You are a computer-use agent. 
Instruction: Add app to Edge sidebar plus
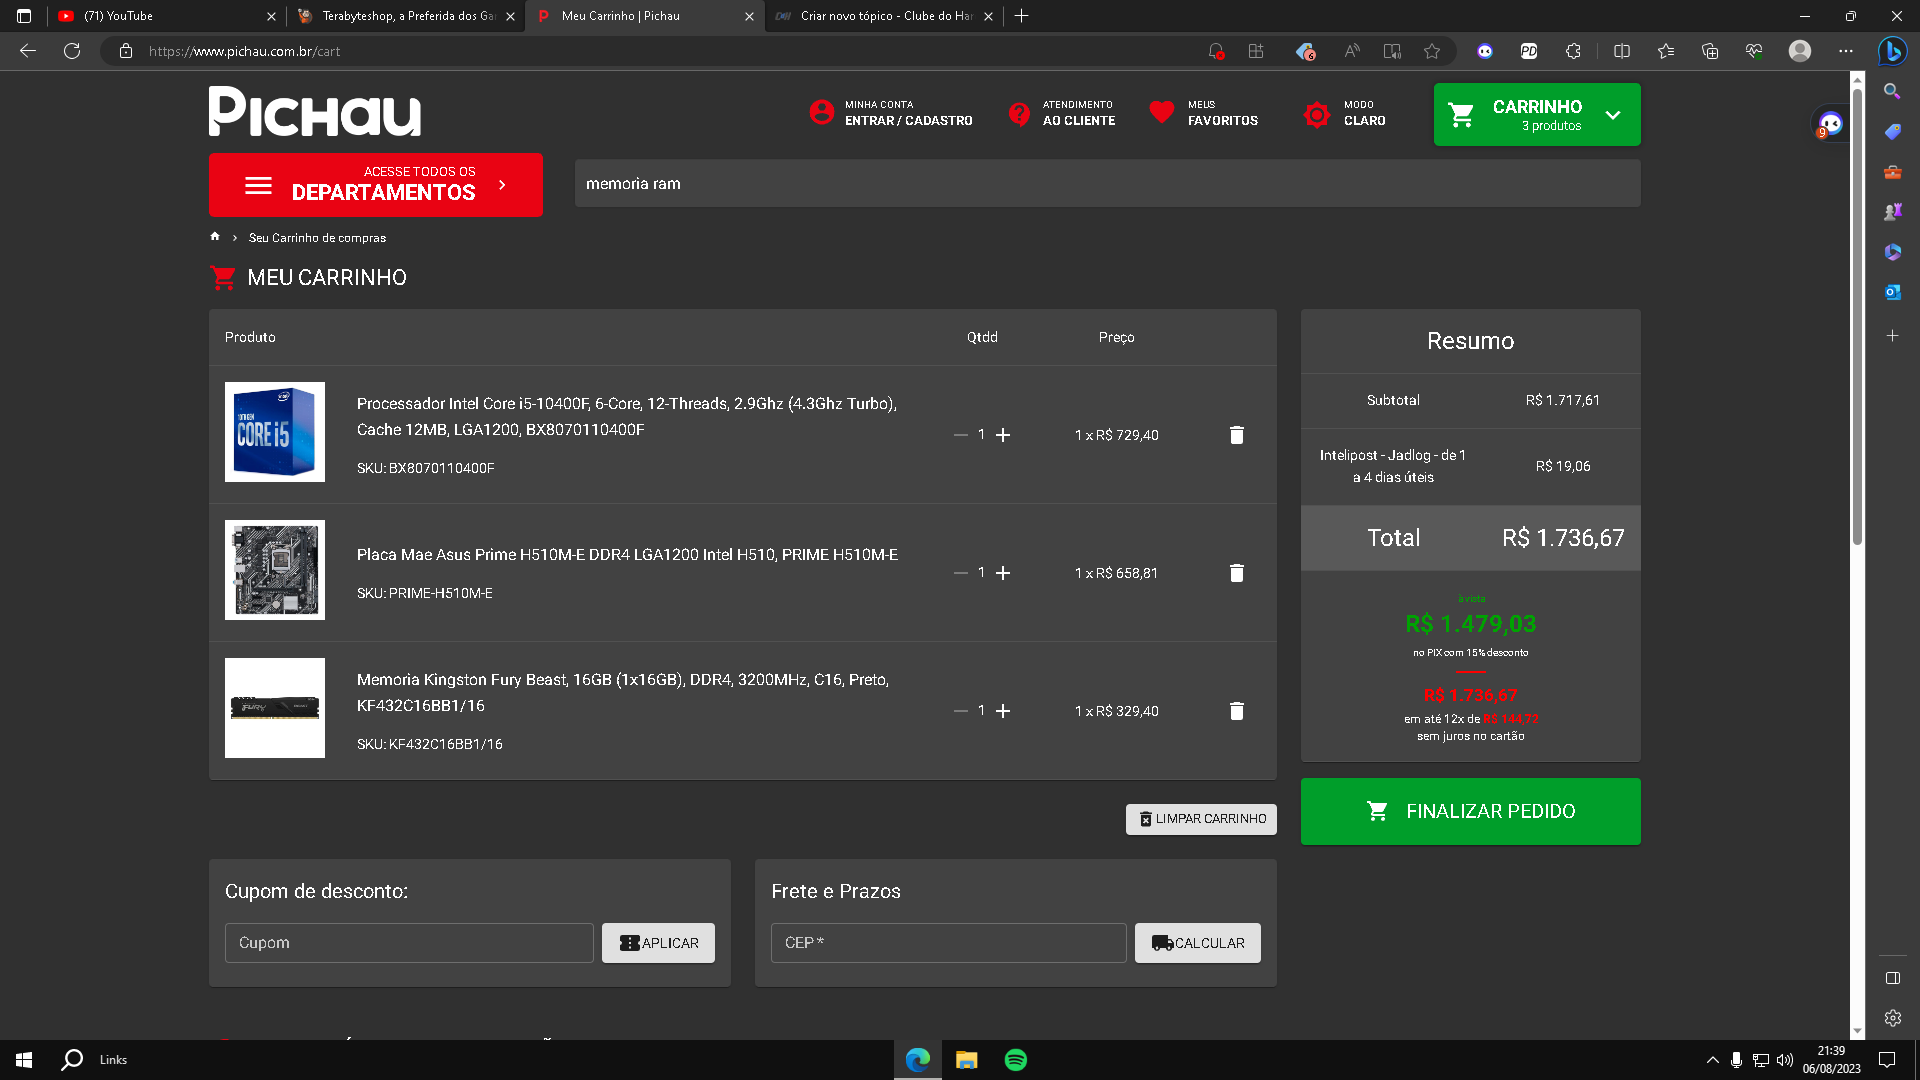(1892, 336)
